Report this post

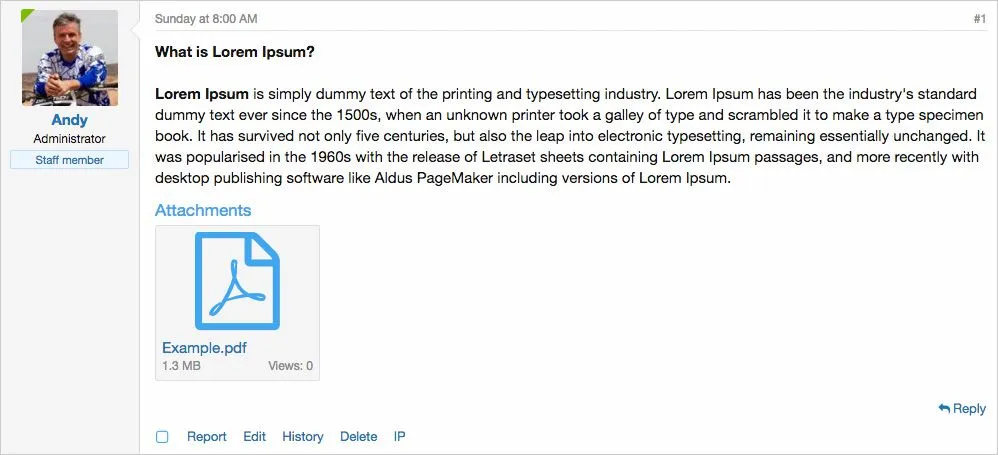(207, 437)
